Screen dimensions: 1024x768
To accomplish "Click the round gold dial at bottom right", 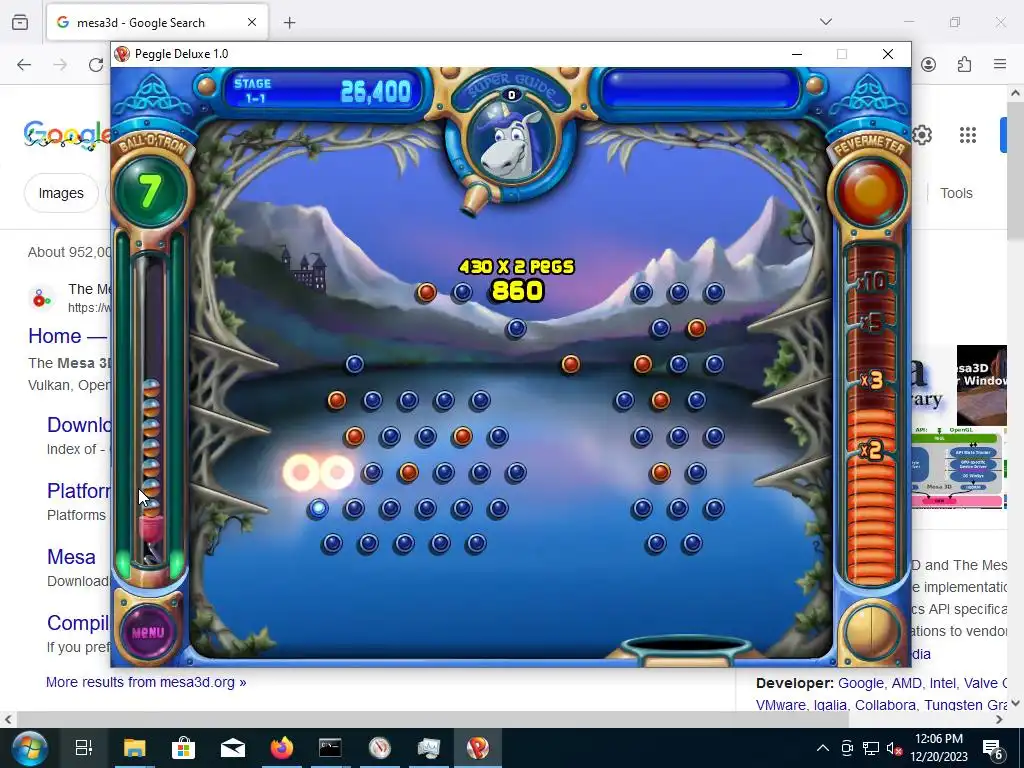I will (870, 632).
